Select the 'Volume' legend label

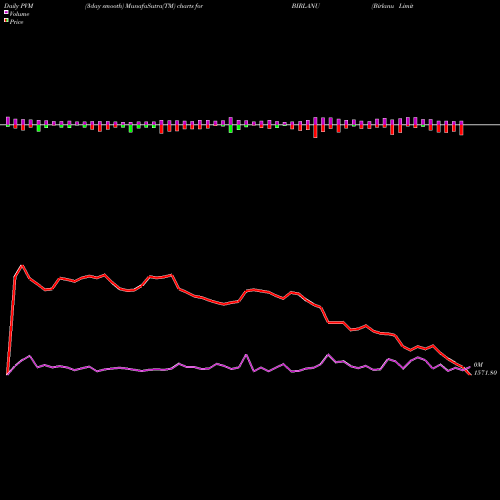(x=19, y=14)
